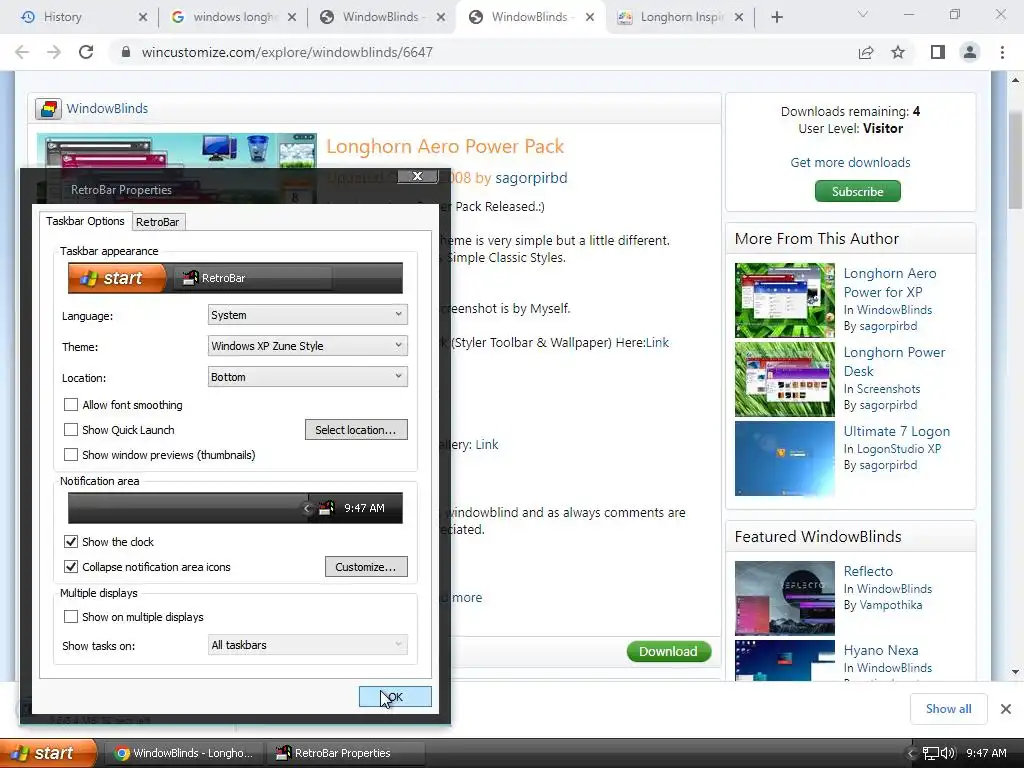Switch to the Longhorn Inspir tab
The image size is (1024, 768).
pos(679,17)
